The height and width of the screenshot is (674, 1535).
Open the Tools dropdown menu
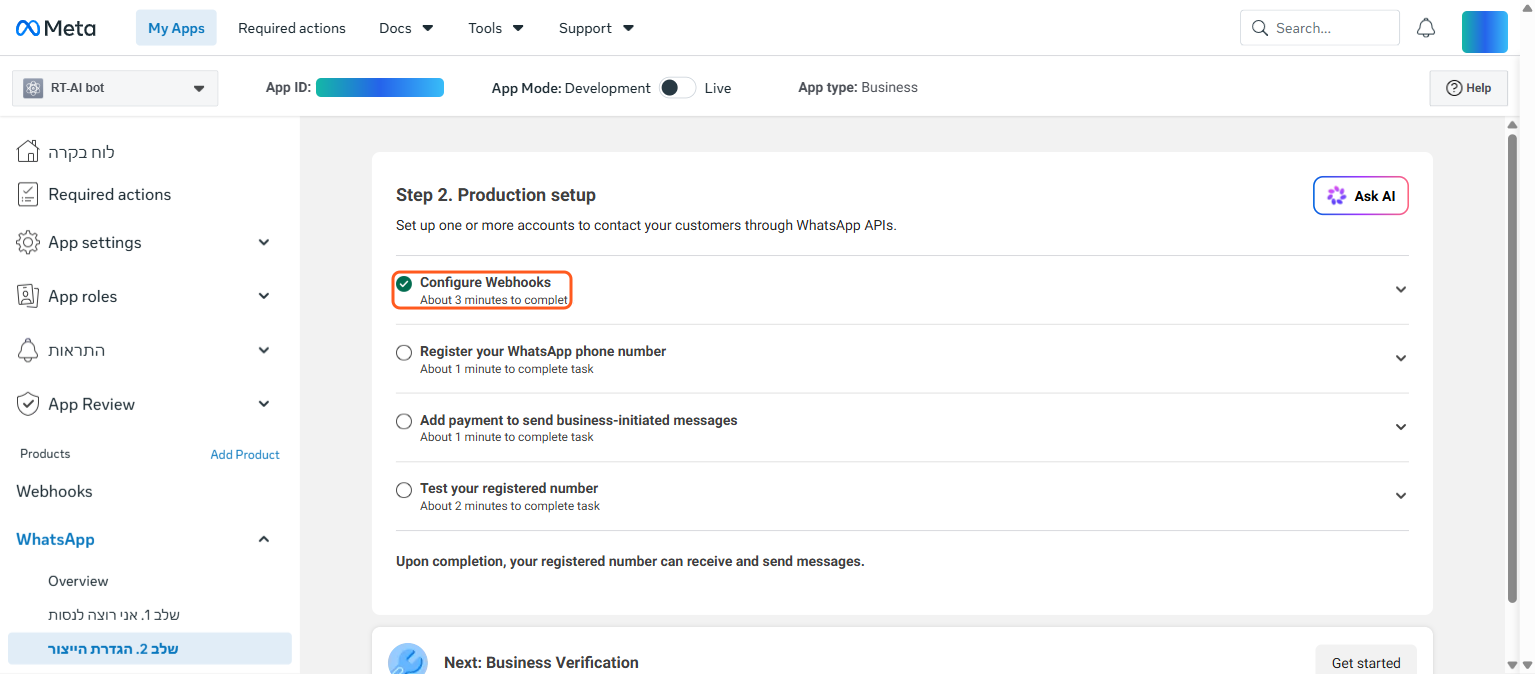496,28
